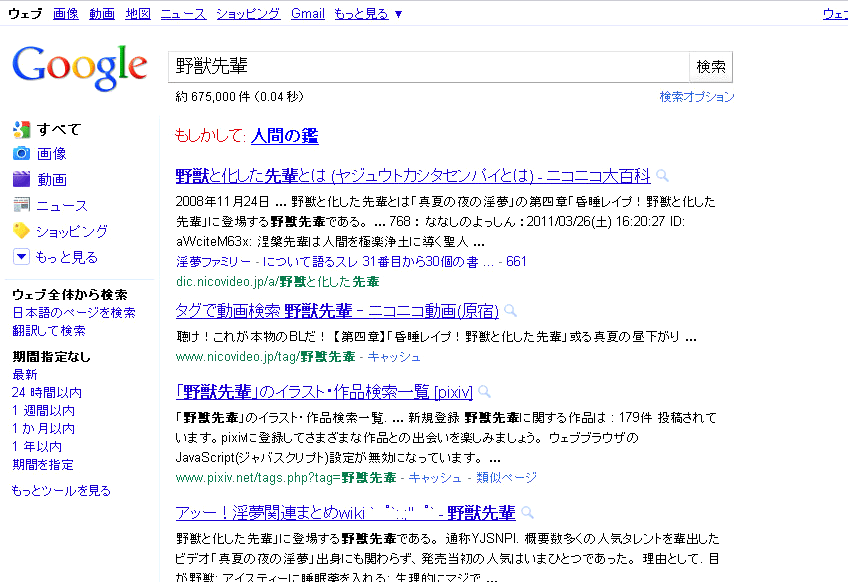848x582 pixels.
Task: Click the suggested query 人間の鑑
Action: [284, 136]
